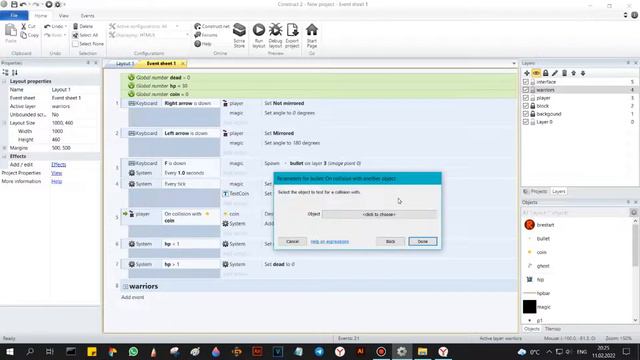
Task: Click the Debug layout bug icon
Action: click(275, 35)
